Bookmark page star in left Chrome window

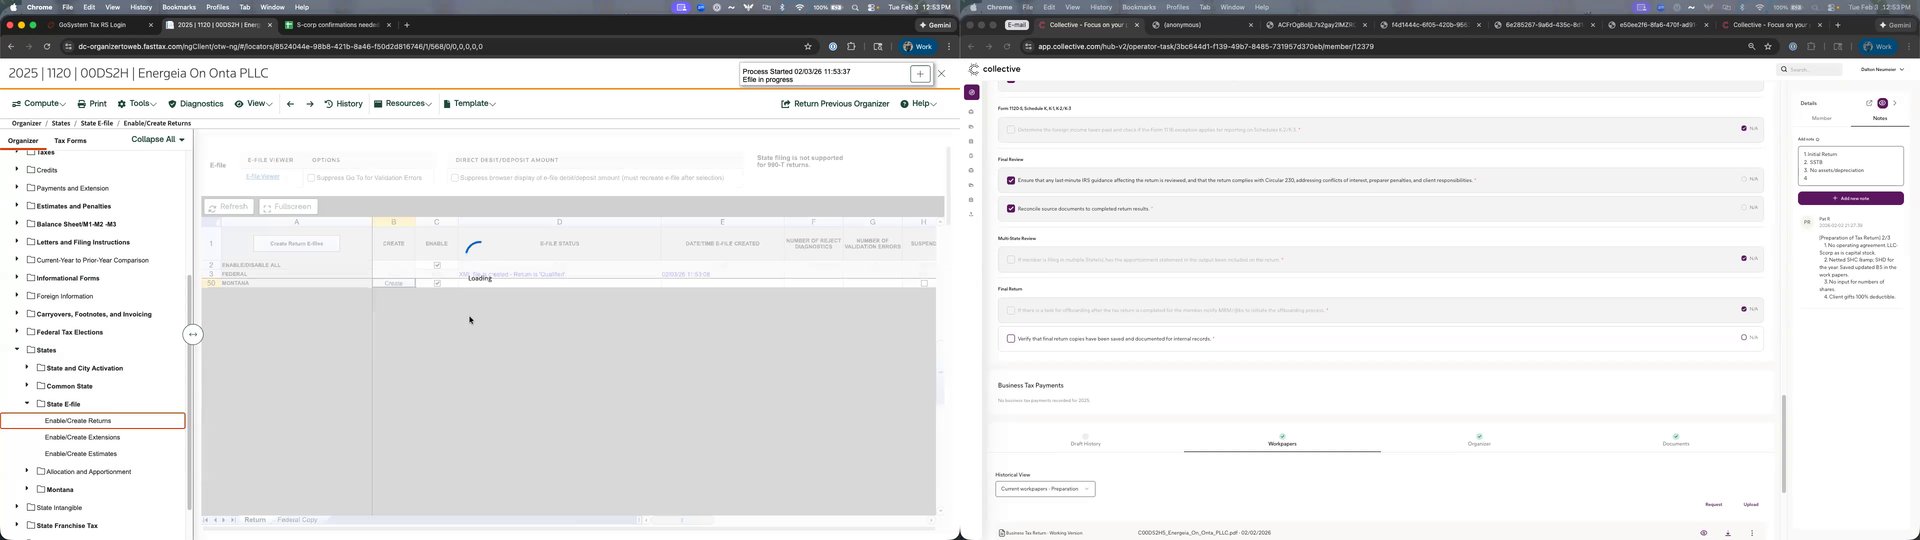pos(808,46)
